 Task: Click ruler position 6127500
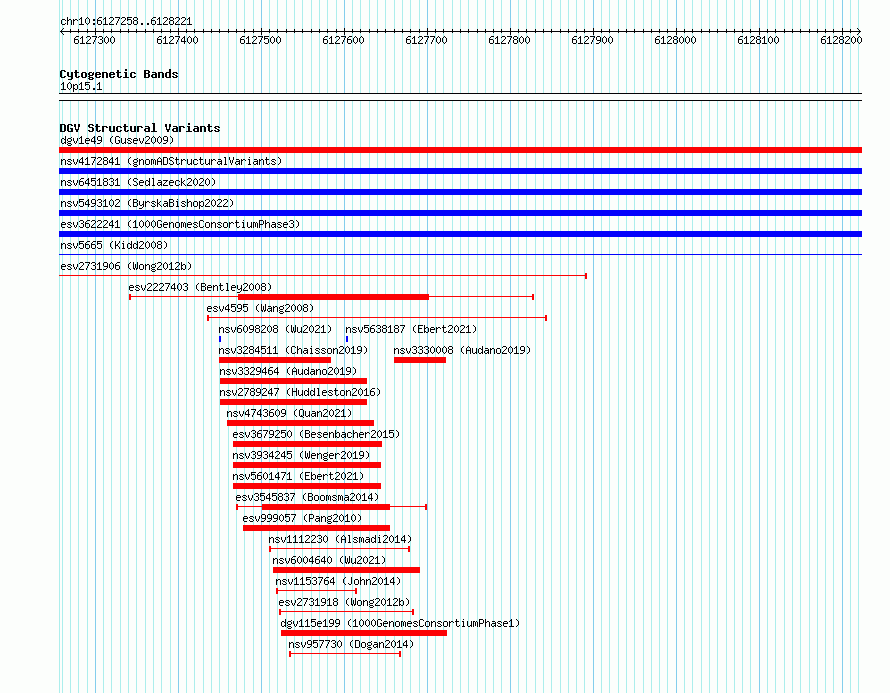coord(260,40)
